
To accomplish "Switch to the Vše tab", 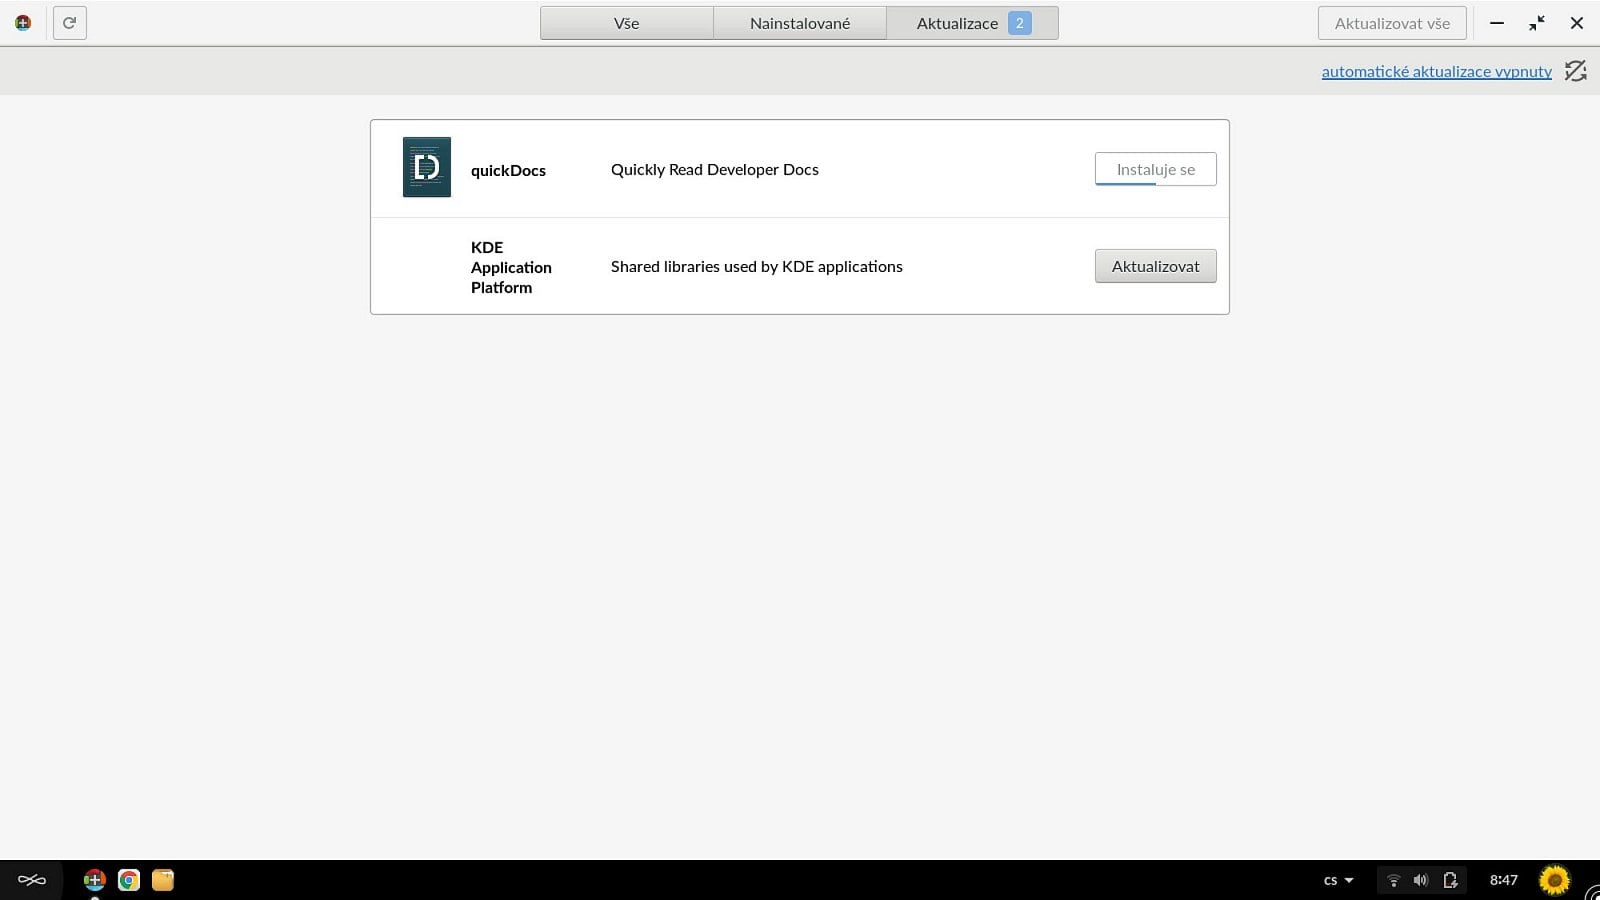I will tap(627, 23).
